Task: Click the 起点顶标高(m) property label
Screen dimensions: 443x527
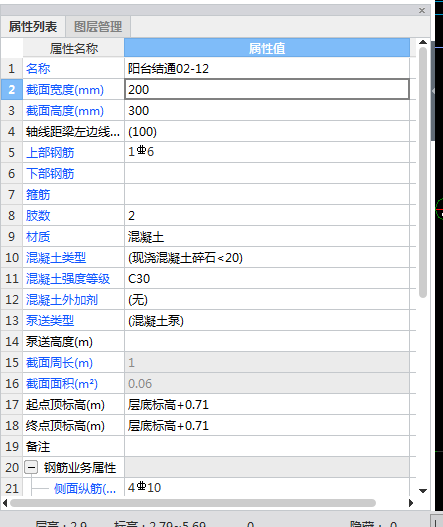Action: [x=65, y=405]
